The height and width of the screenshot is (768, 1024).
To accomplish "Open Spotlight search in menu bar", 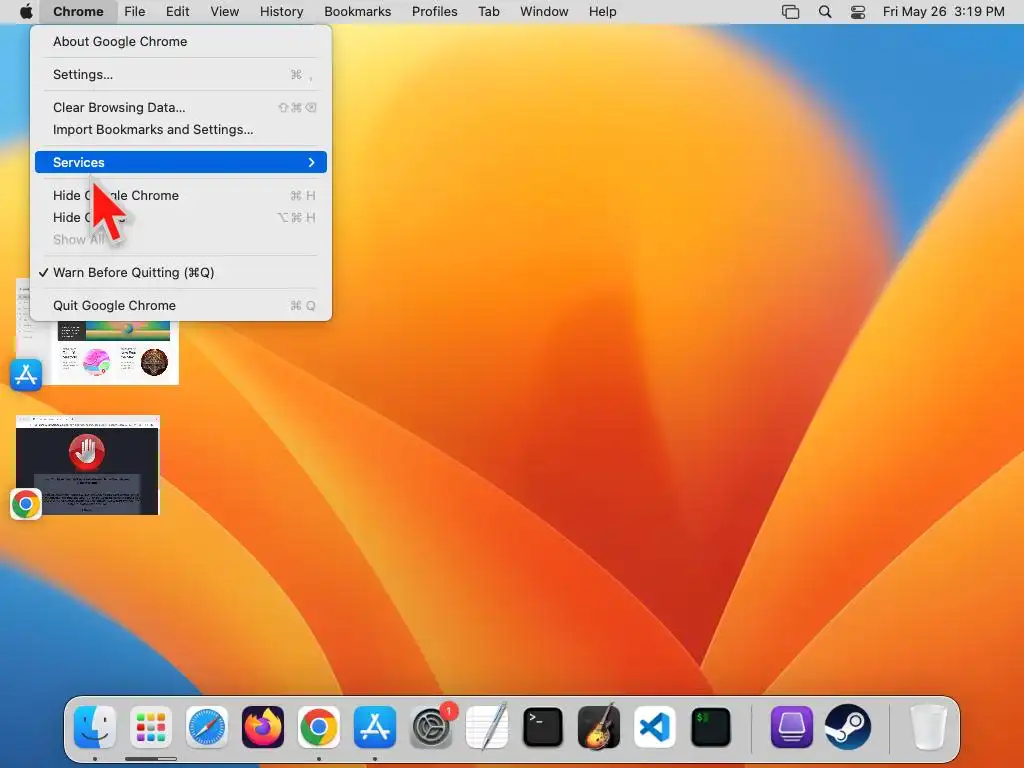I will (825, 12).
